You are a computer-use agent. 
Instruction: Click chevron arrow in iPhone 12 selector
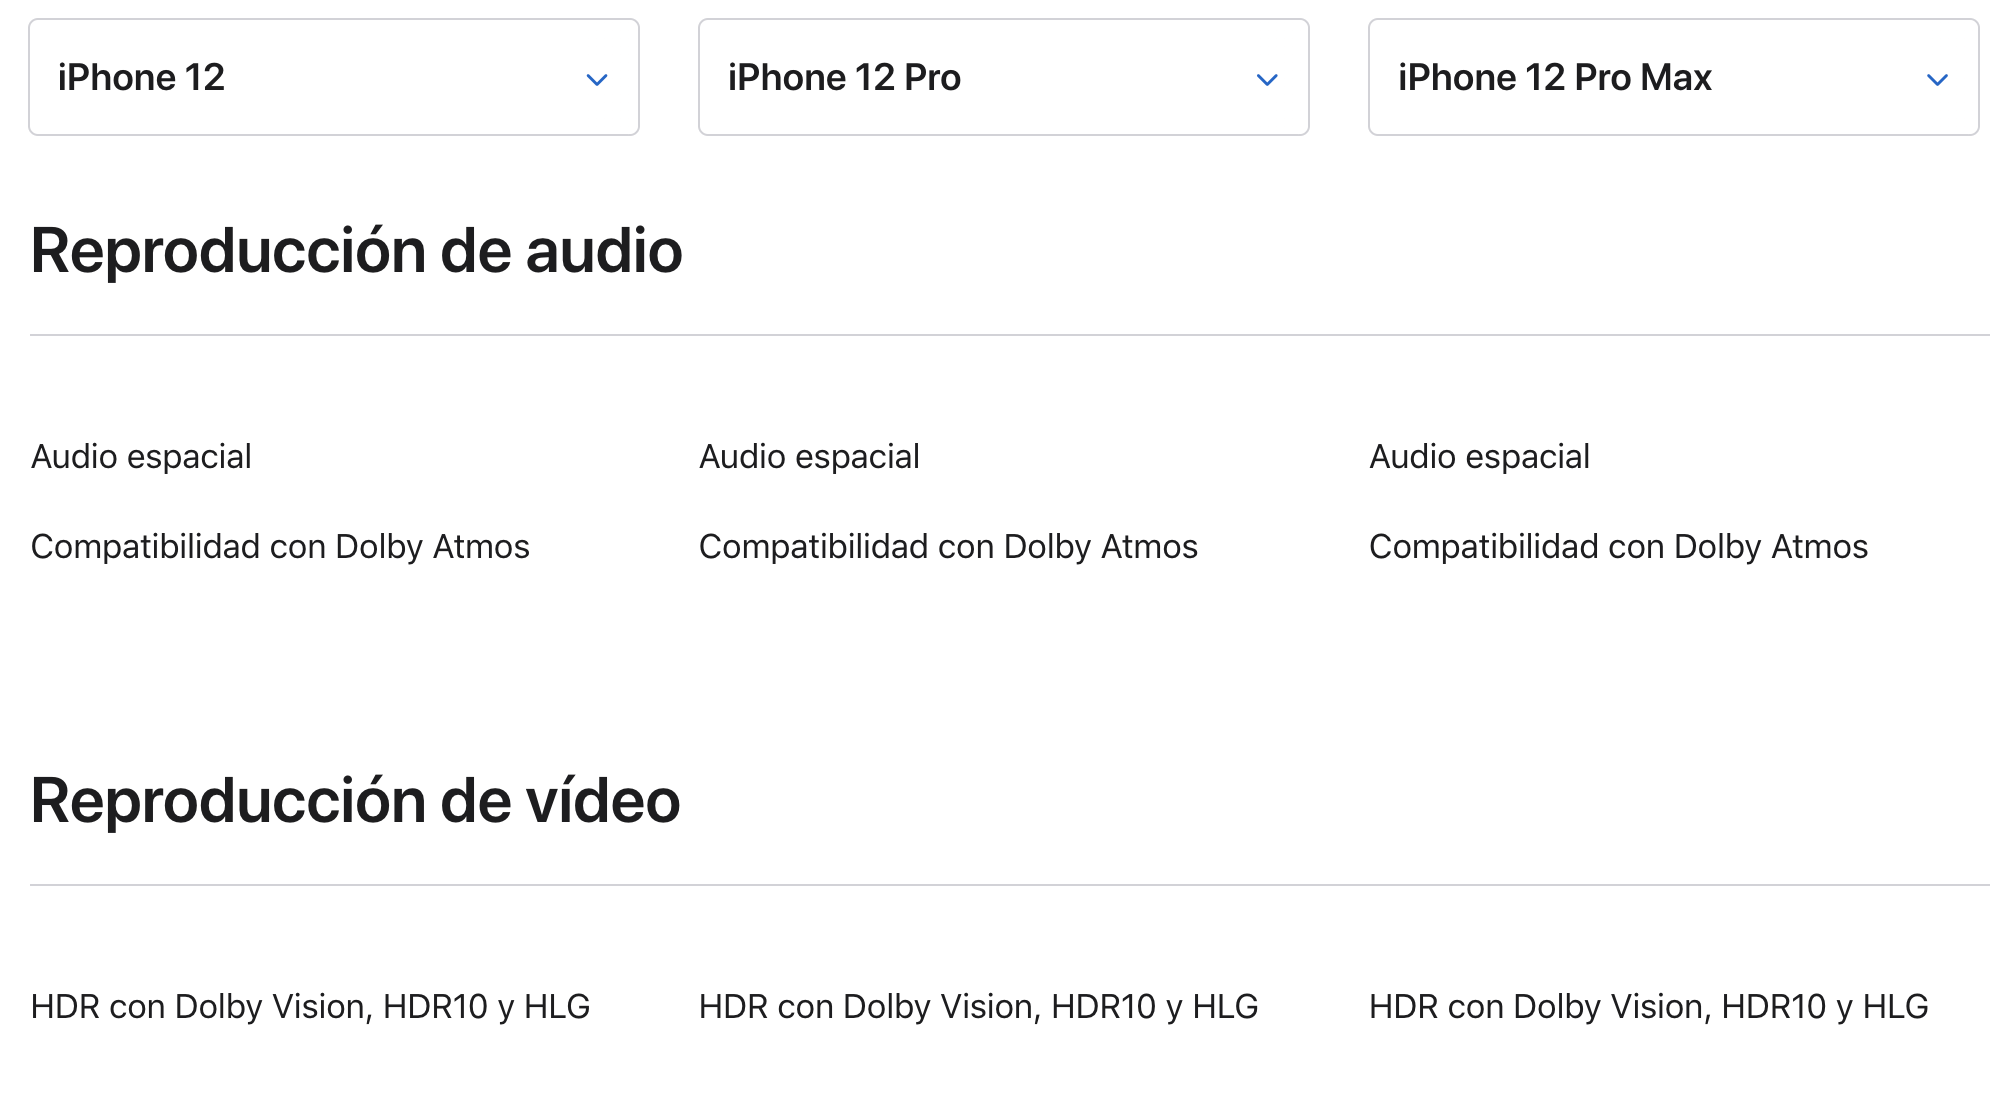tap(597, 79)
